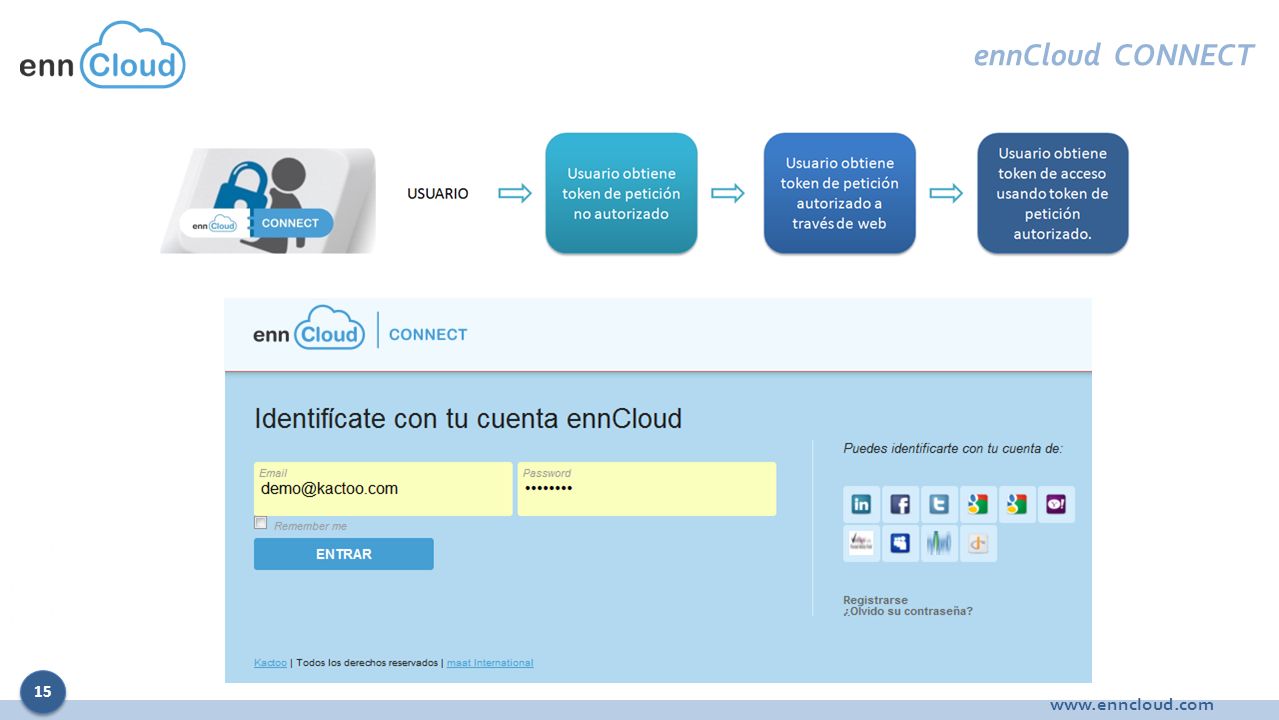Open the Kactoo footer link
Viewport: 1279px width, 720px height.
pyautogui.click(x=270, y=663)
